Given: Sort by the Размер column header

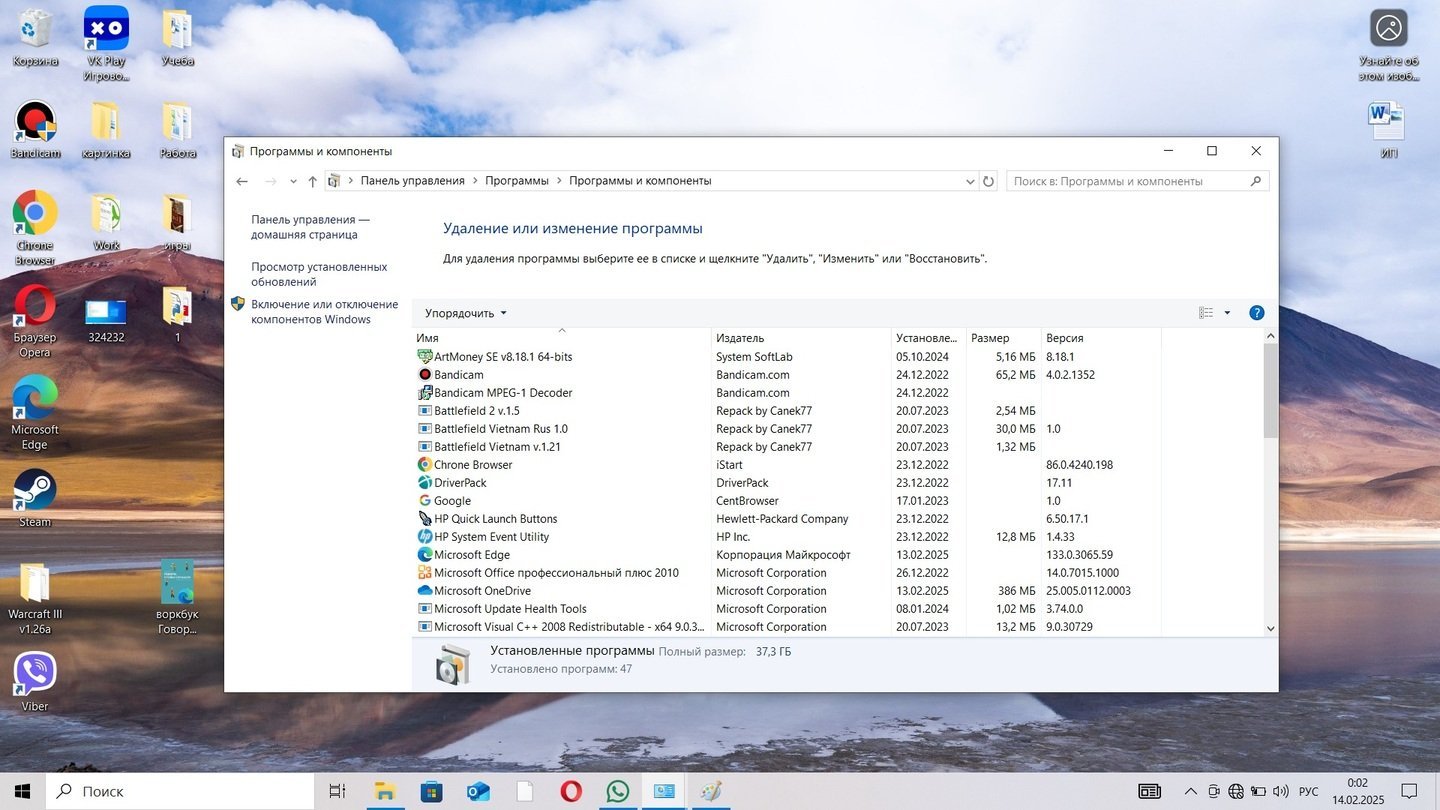Looking at the screenshot, I should pyautogui.click(x=1004, y=338).
